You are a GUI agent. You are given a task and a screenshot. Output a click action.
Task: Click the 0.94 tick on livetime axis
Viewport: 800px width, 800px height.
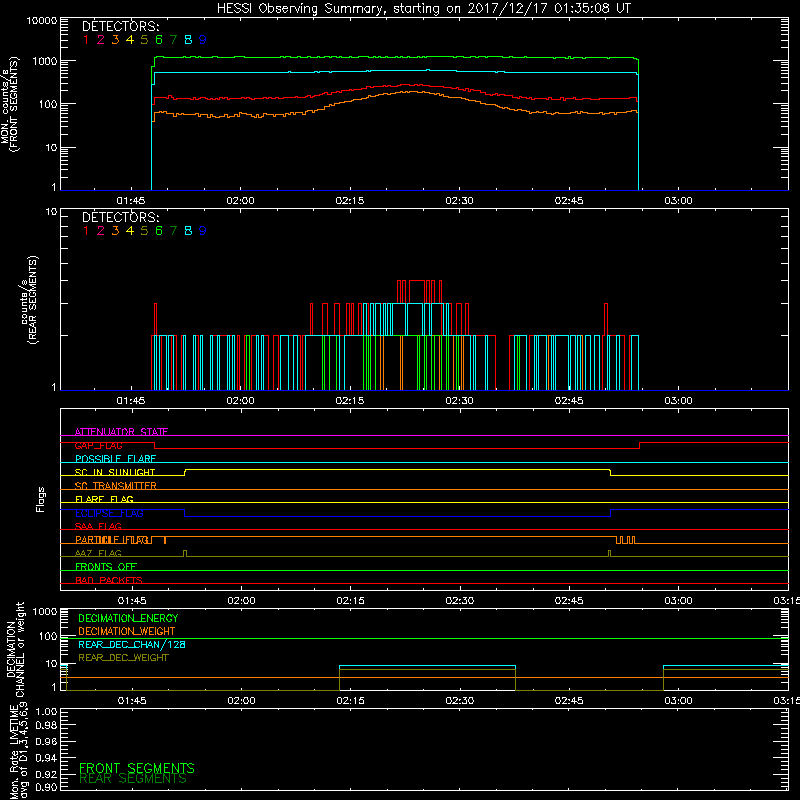coord(46,758)
